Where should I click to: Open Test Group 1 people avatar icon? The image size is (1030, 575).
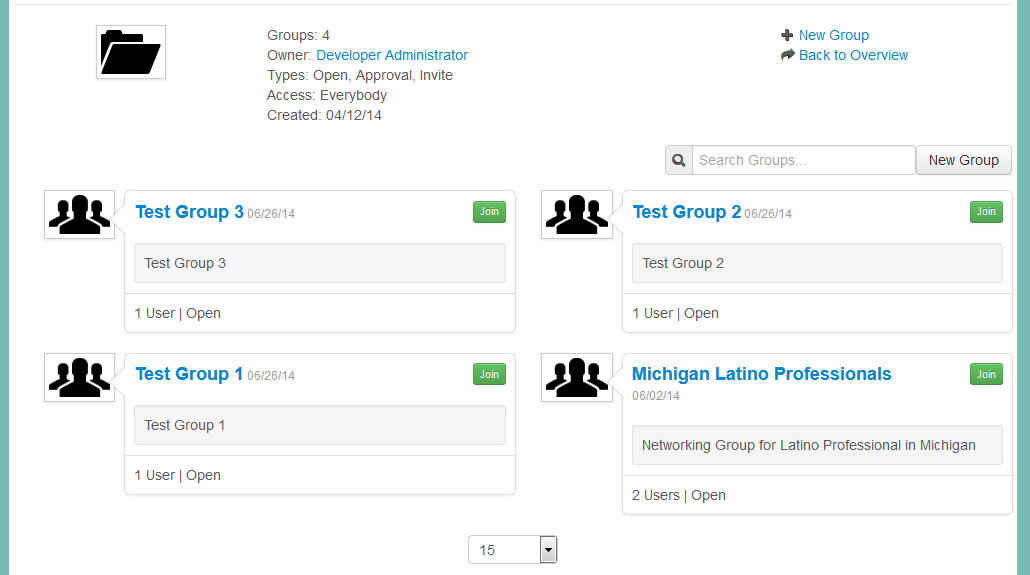79,377
